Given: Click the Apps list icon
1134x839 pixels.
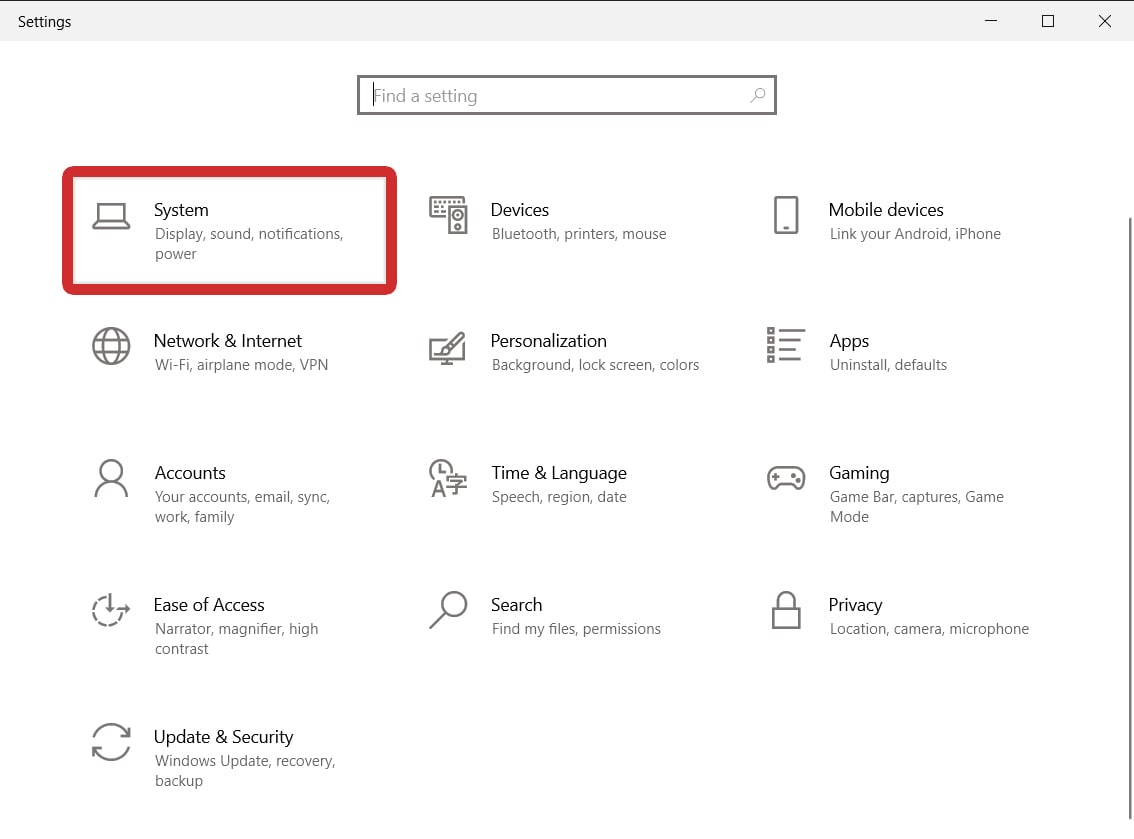Looking at the screenshot, I should [785, 345].
